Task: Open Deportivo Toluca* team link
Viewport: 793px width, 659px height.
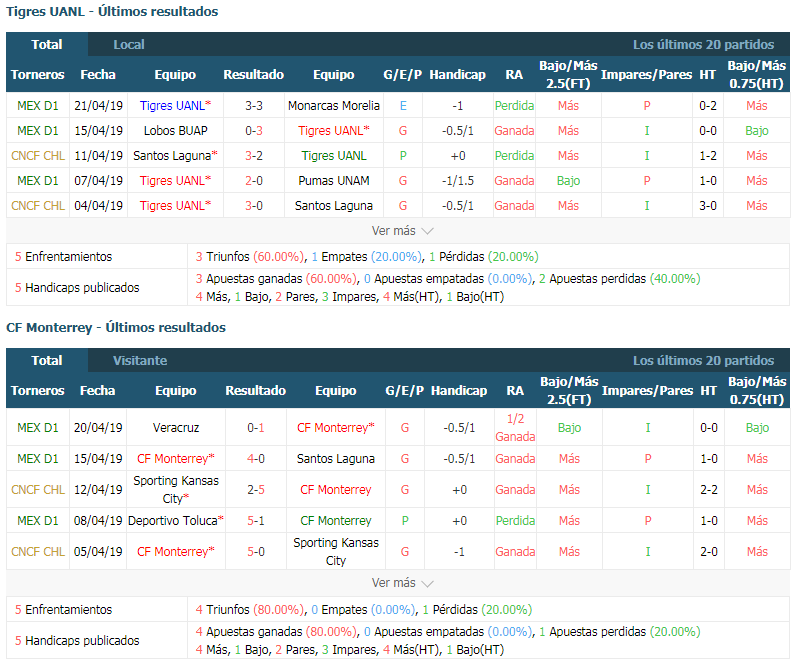Action: point(176,520)
